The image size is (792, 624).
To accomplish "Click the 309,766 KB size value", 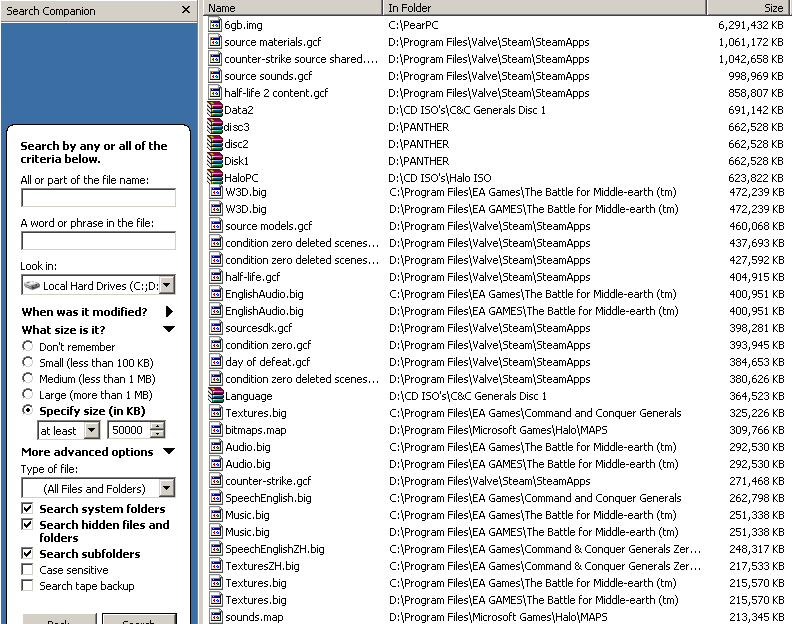I will point(757,430).
